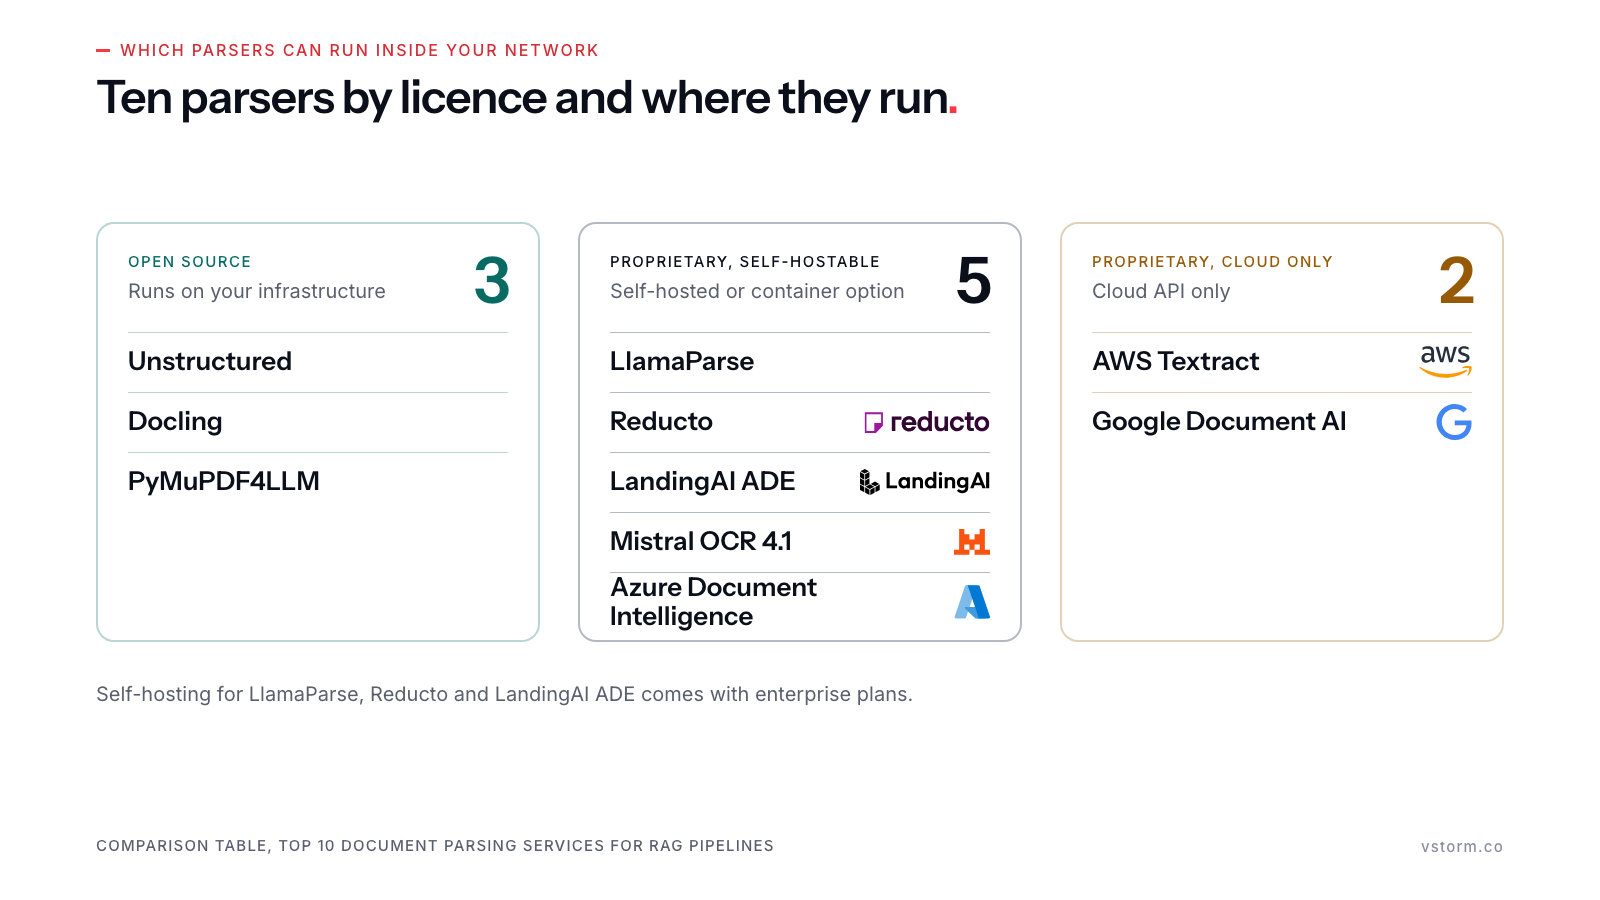The width and height of the screenshot is (1600, 900).
Task: Click the red eyebrow heading text
Action: (x=359, y=51)
